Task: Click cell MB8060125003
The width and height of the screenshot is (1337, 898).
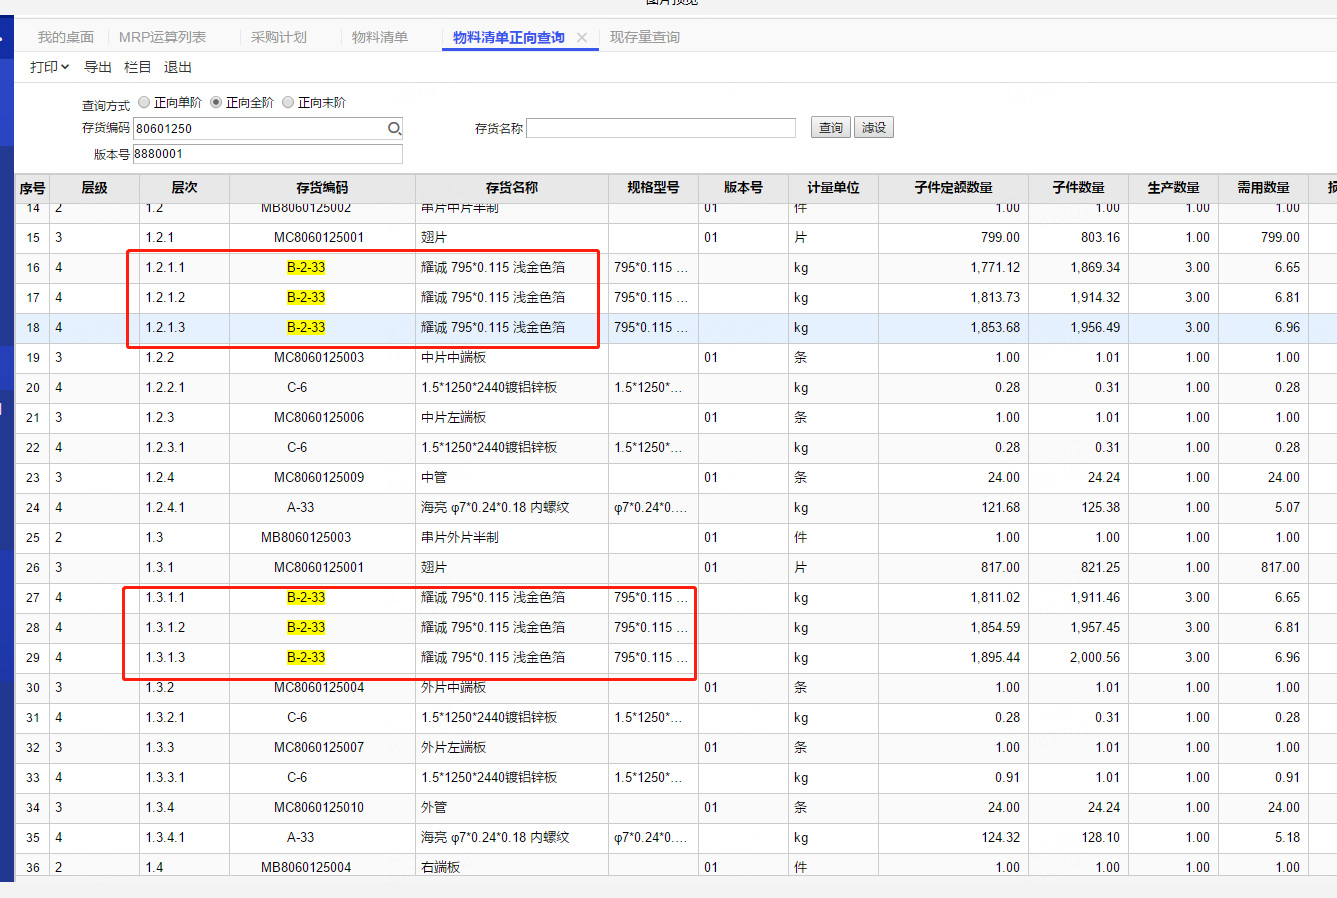Action: pyautogui.click(x=306, y=538)
